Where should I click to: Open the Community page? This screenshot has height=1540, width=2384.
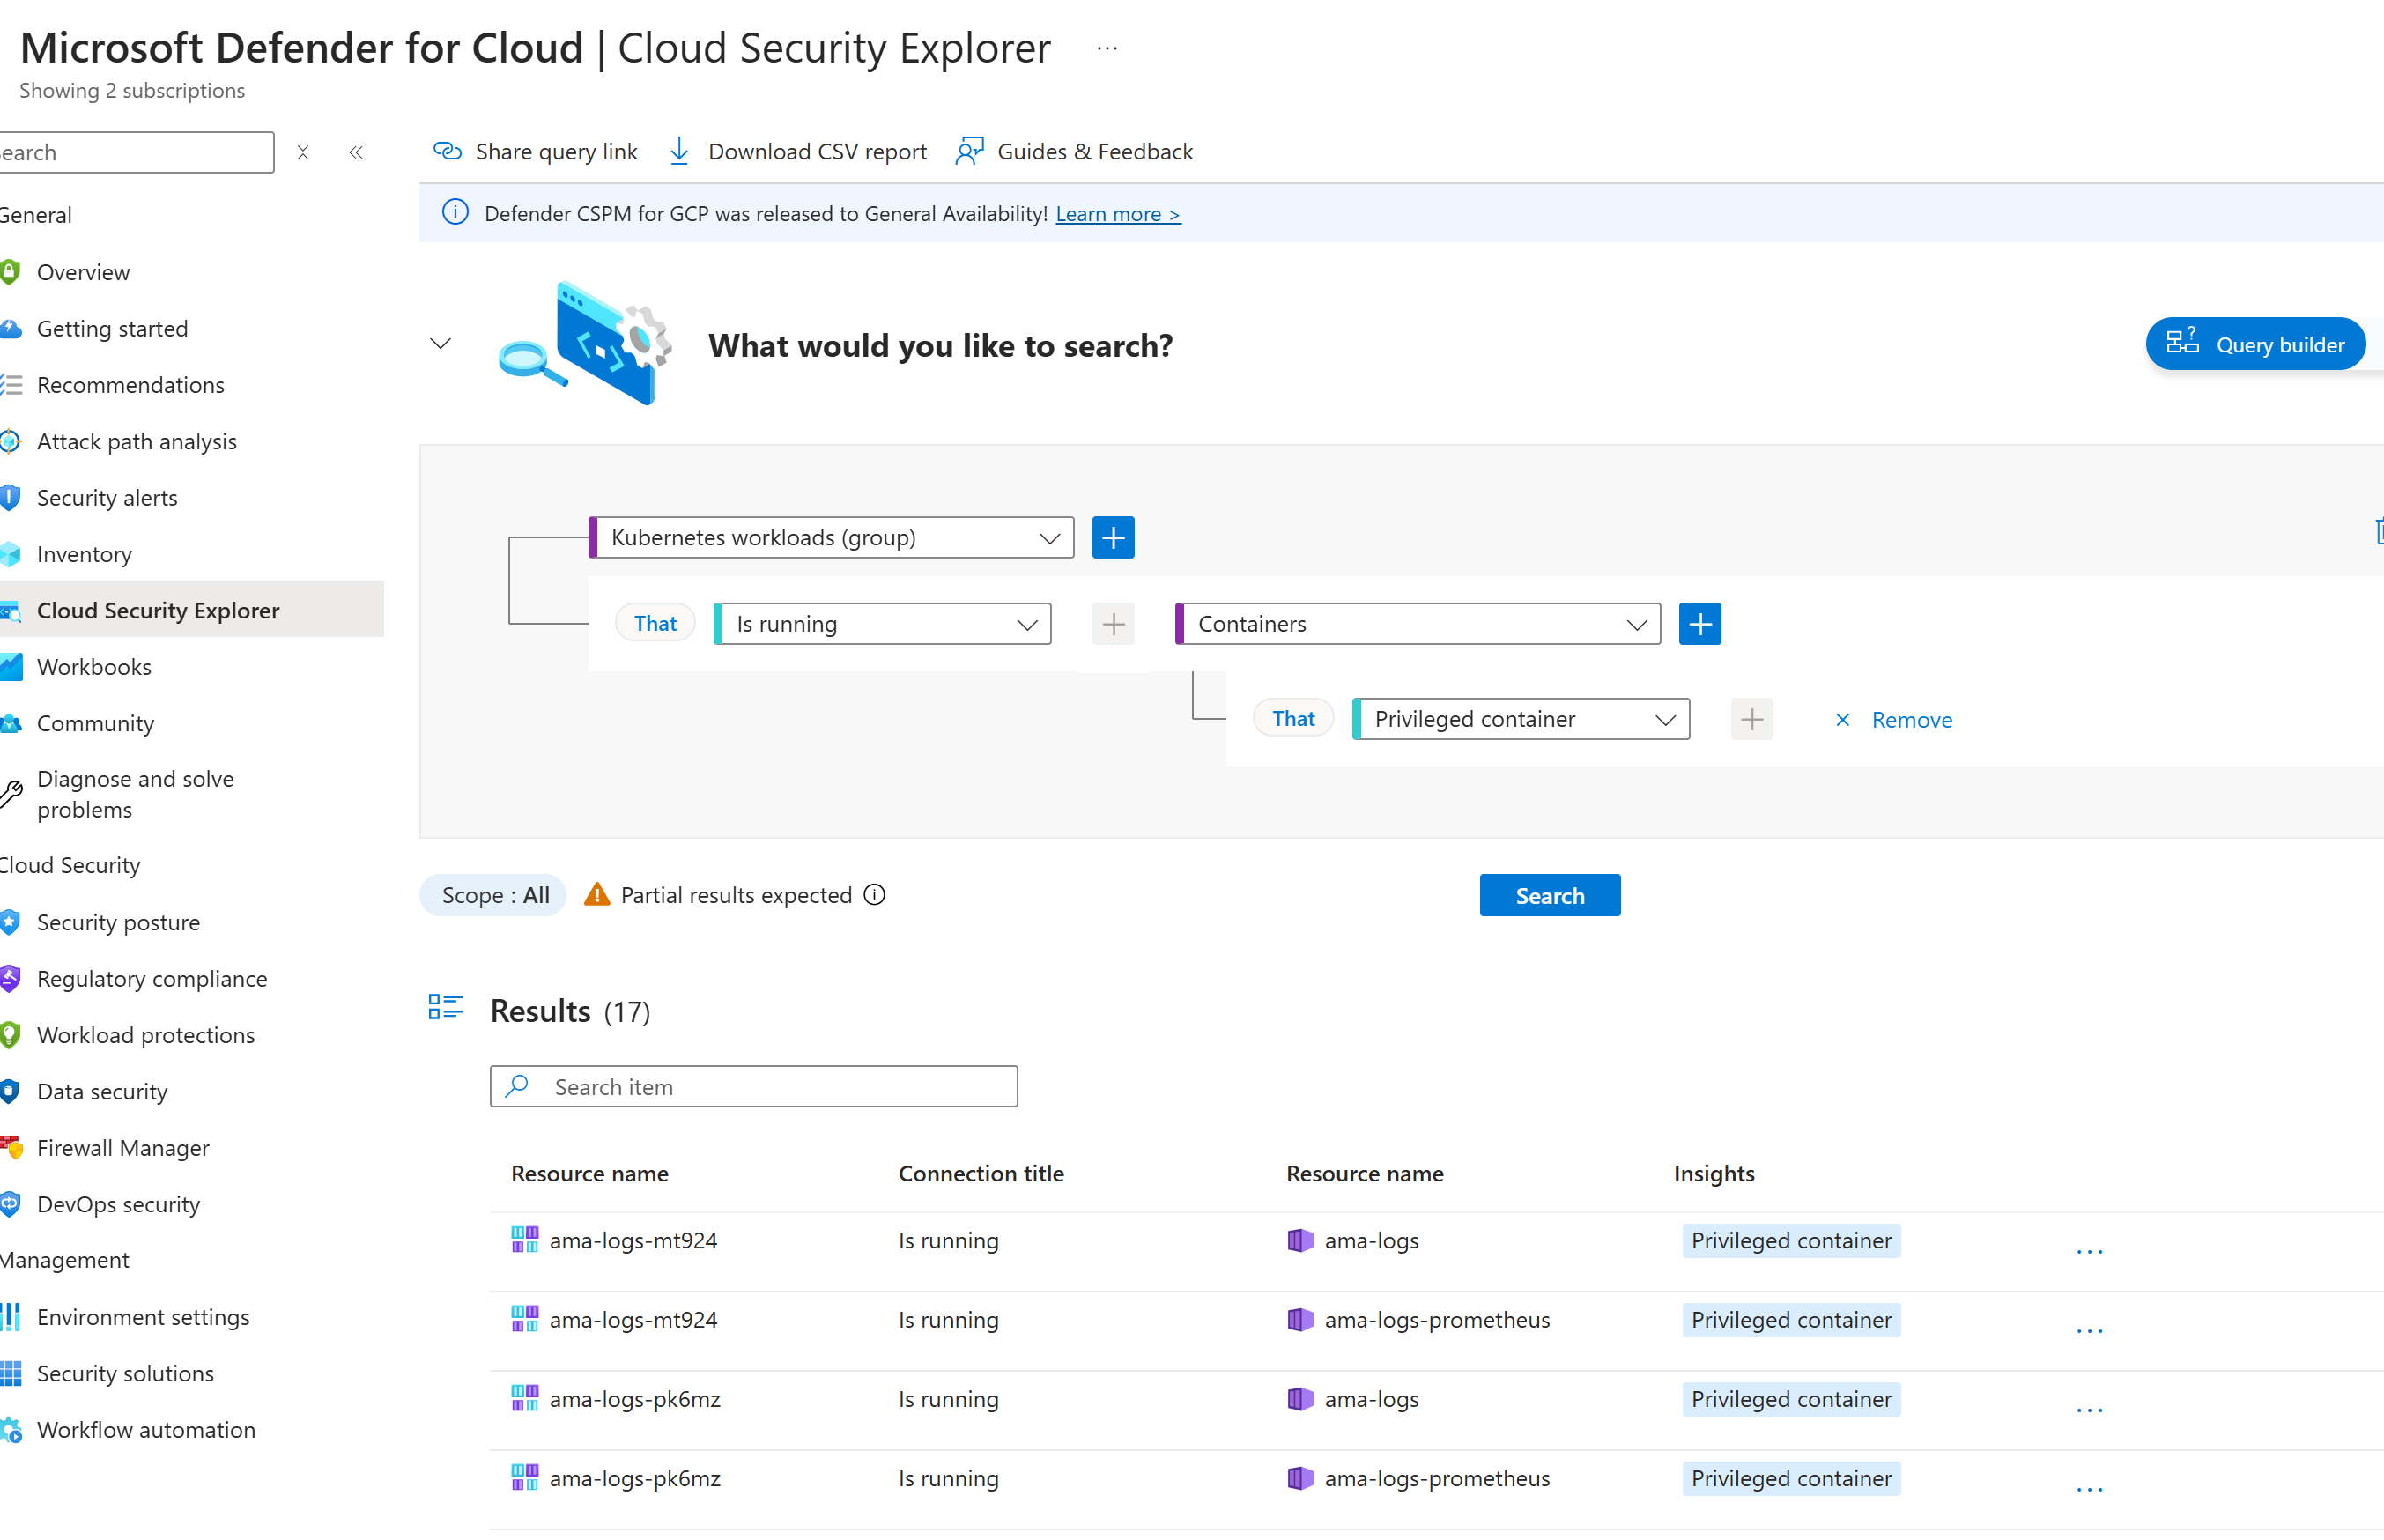95,722
